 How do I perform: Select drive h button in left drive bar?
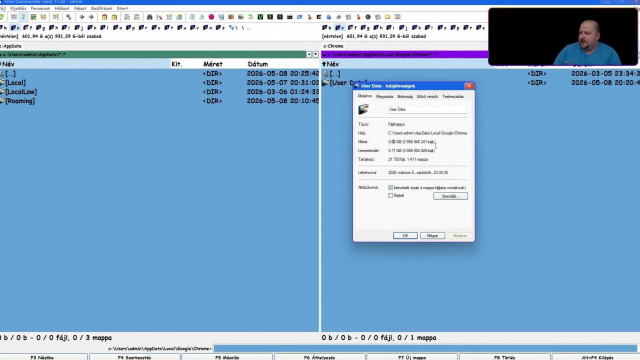coord(53,28)
